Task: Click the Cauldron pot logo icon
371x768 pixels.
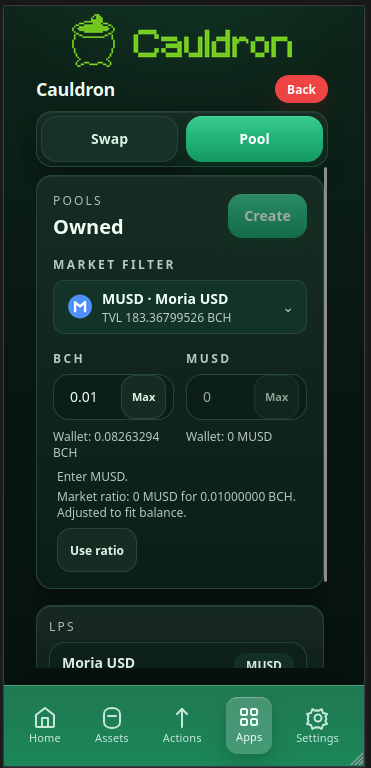Action: 93,40
